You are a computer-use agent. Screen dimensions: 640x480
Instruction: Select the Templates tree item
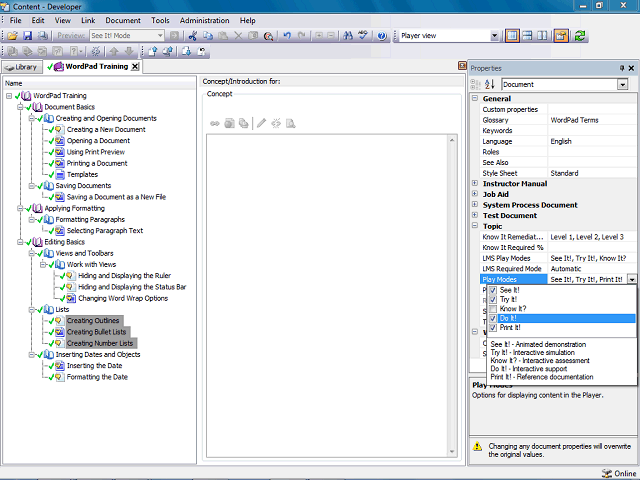pyautogui.click(x=82, y=174)
